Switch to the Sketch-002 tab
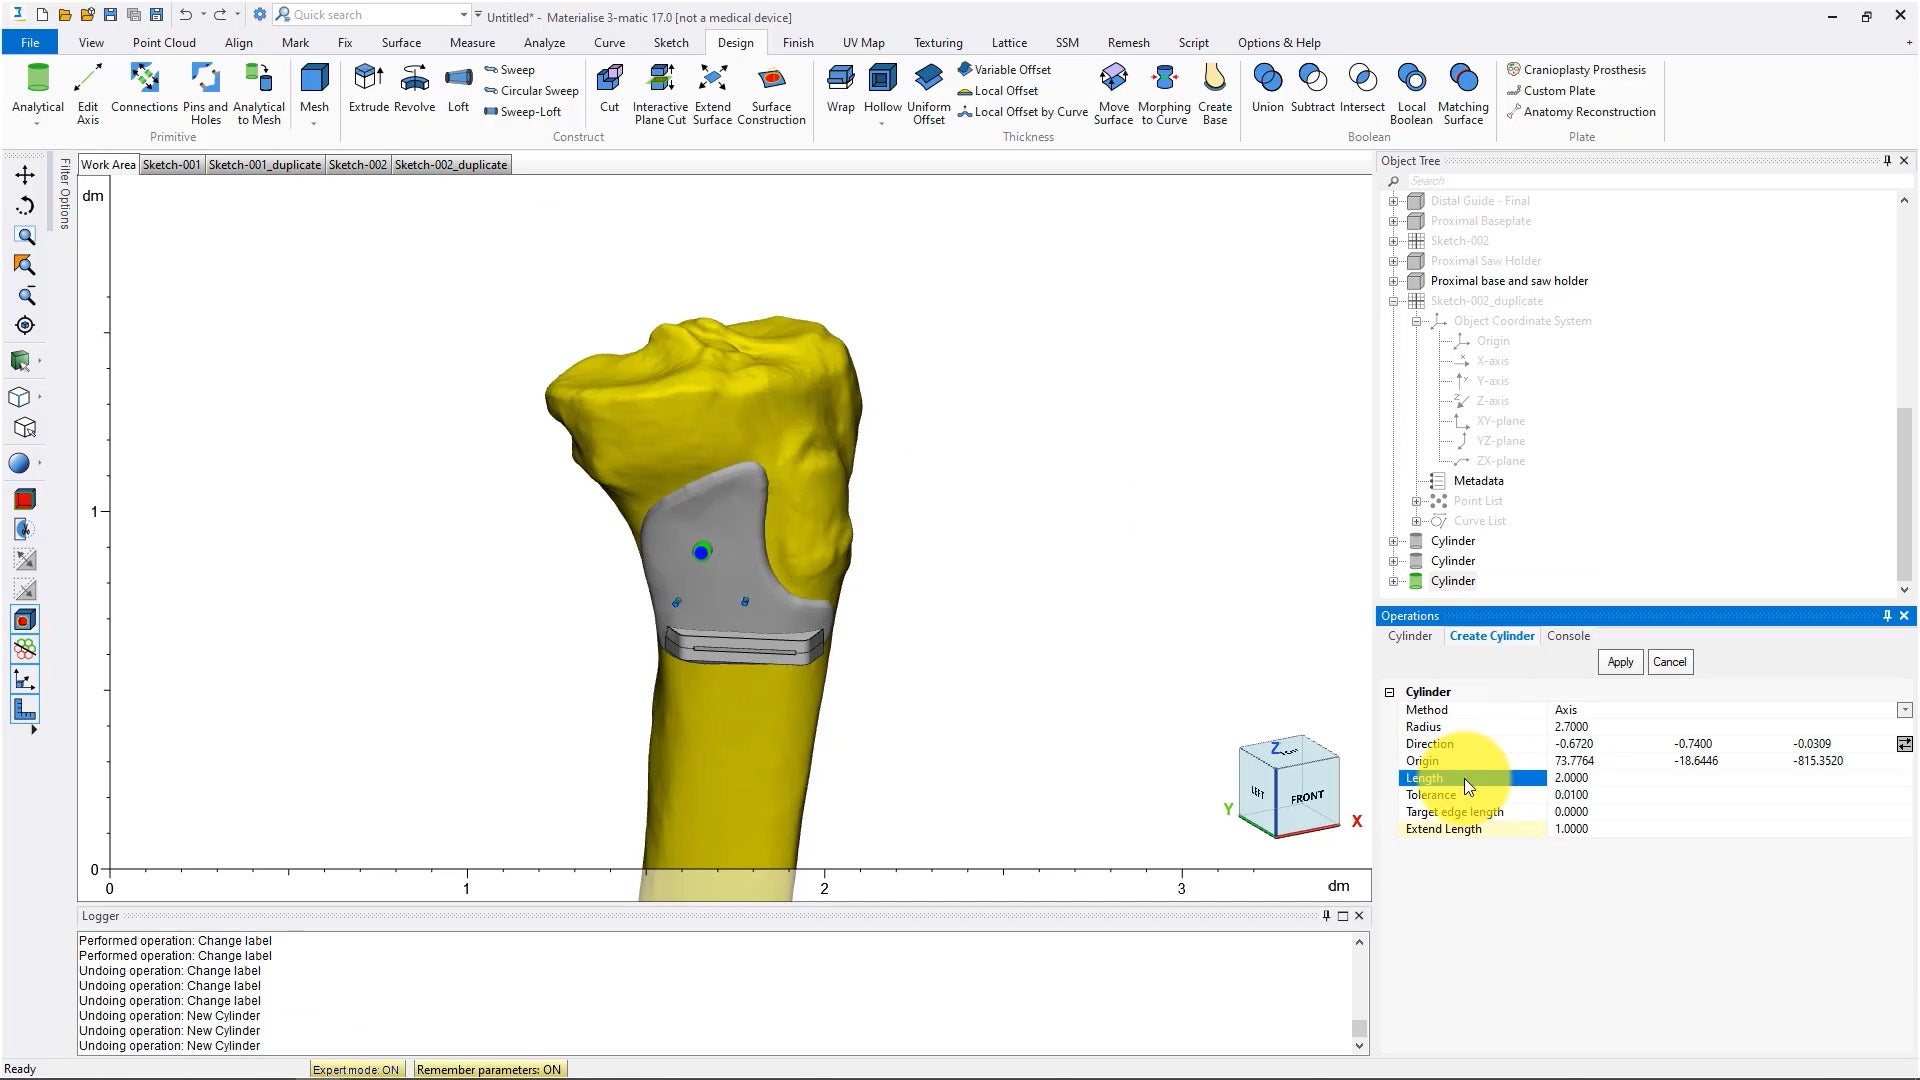This screenshot has width=1920, height=1080. [x=357, y=165]
